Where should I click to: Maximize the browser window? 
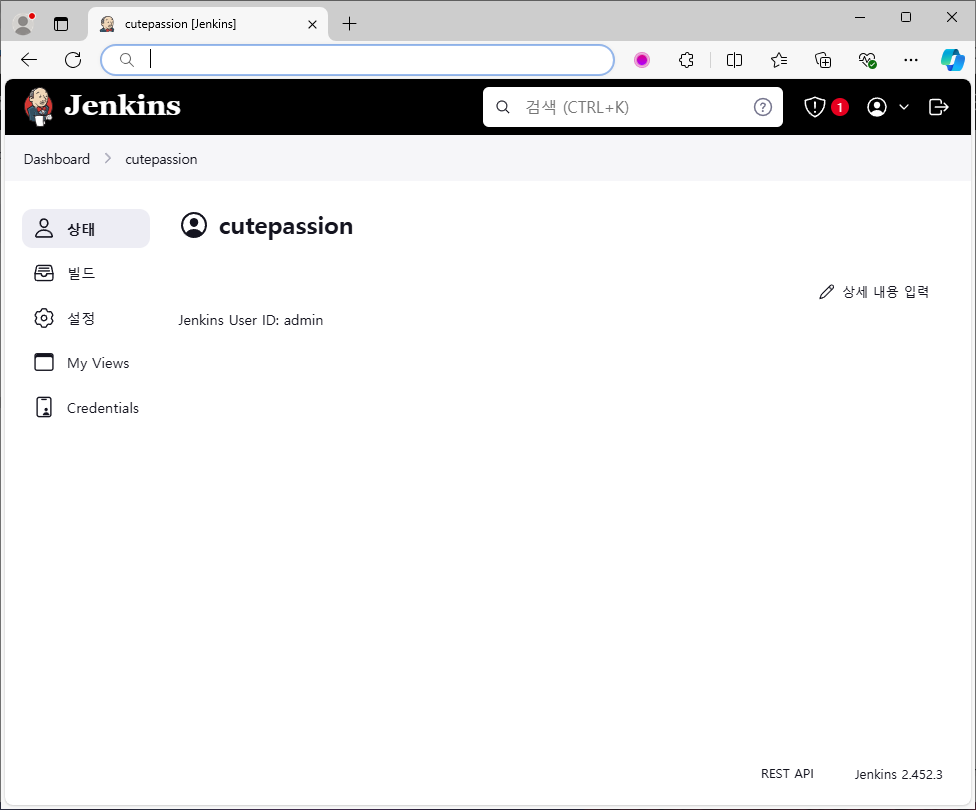point(906,17)
